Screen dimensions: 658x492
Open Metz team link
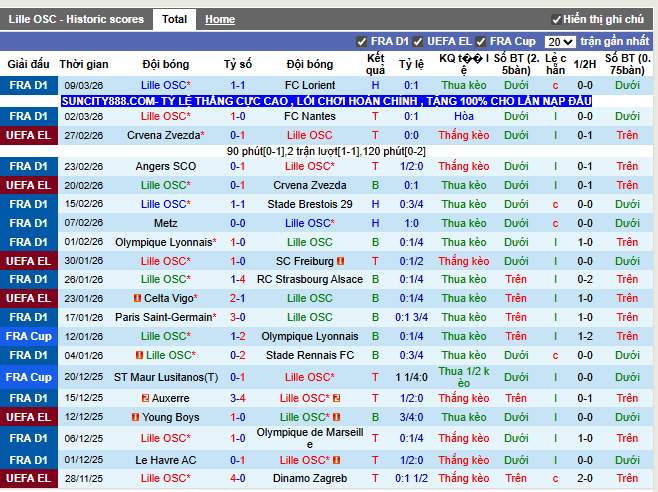166,223
